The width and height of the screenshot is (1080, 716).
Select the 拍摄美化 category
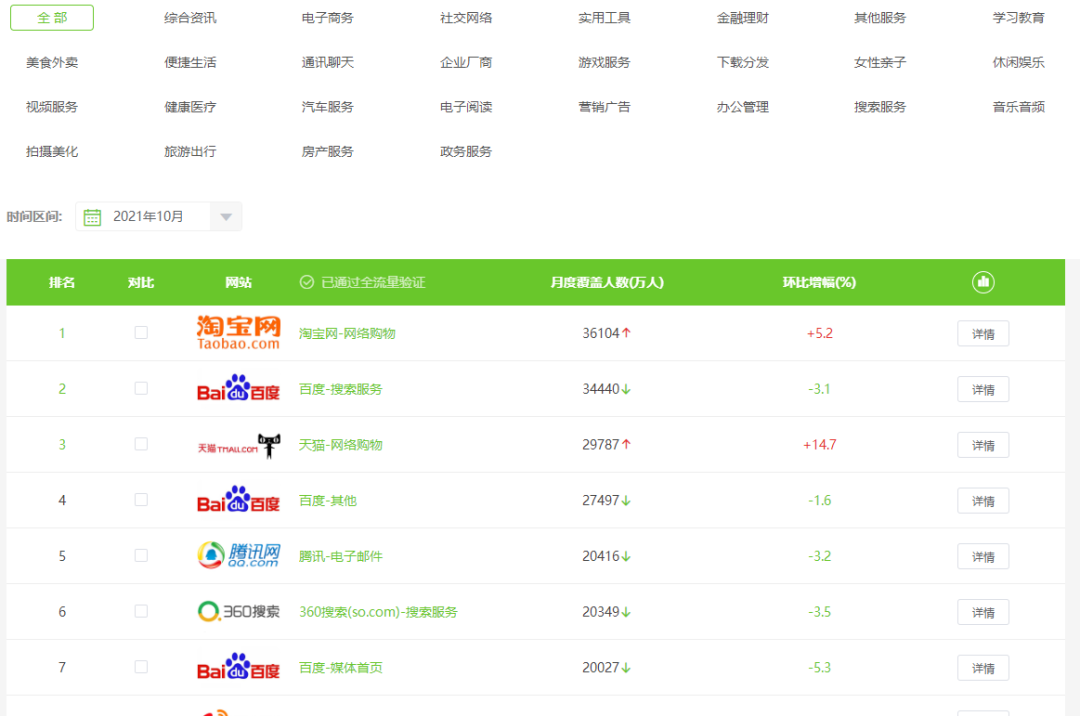(x=52, y=151)
